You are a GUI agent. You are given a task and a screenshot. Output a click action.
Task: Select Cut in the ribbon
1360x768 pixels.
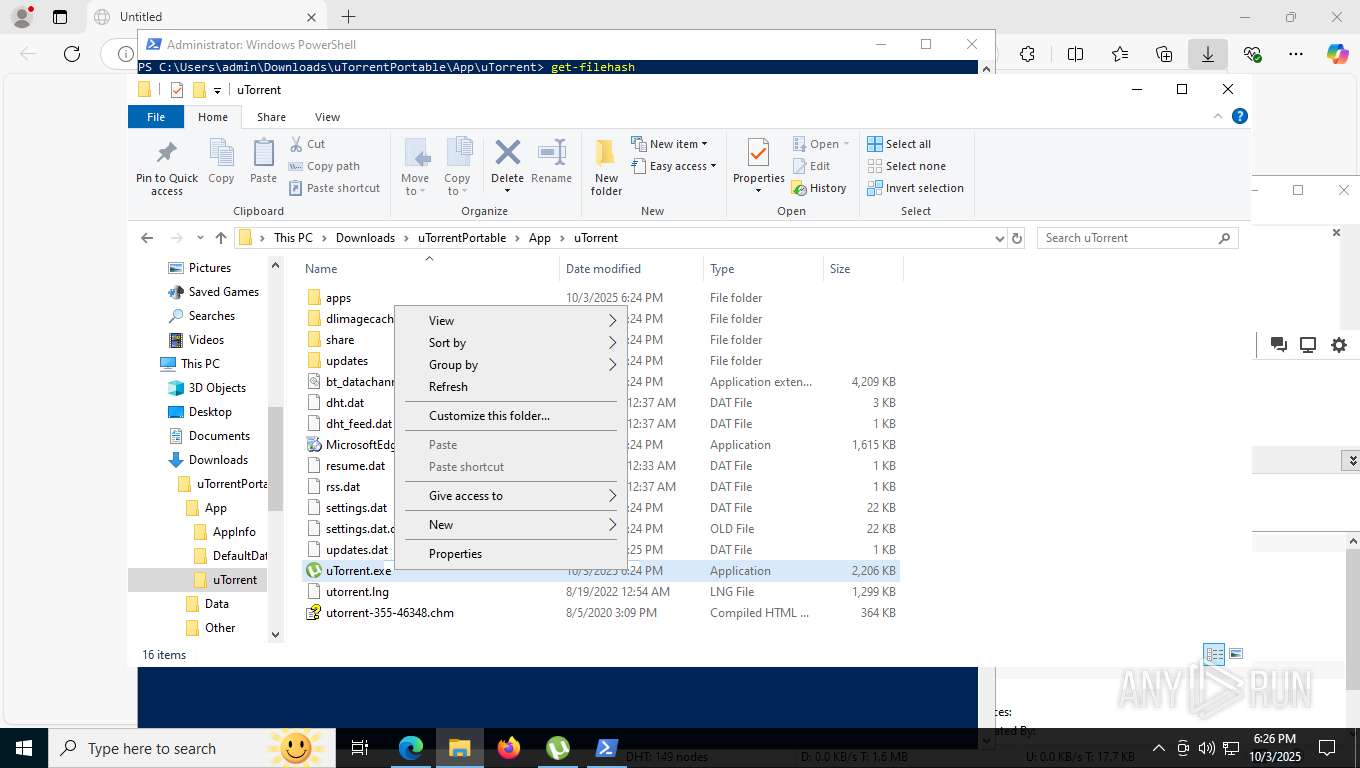[x=307, y=144]
